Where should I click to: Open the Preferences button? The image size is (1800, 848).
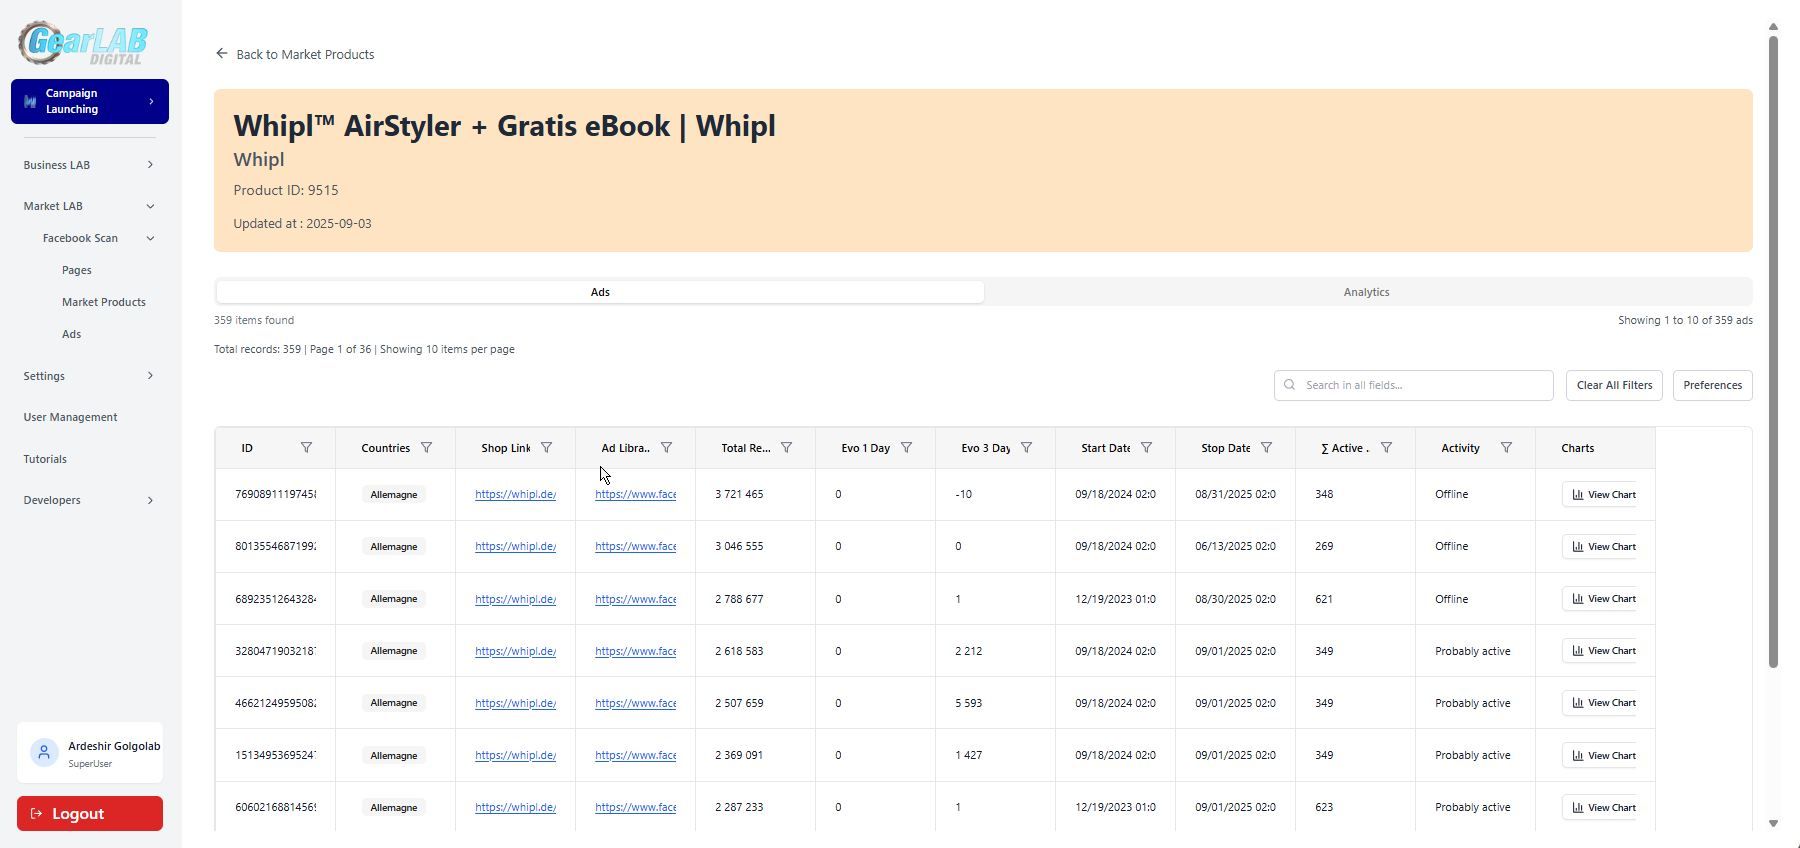coord(1712,386)
